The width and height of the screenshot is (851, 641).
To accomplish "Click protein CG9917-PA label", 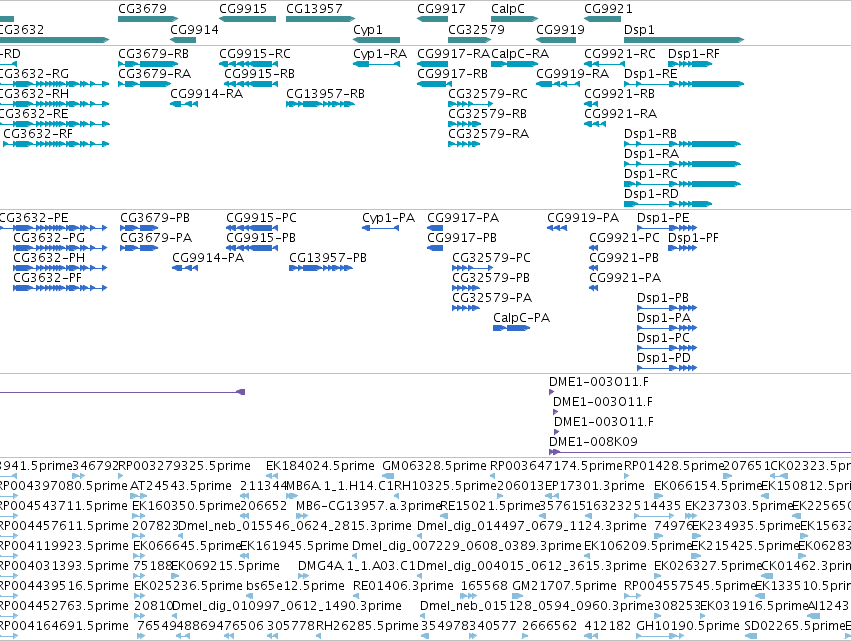I will pos(463,218).
